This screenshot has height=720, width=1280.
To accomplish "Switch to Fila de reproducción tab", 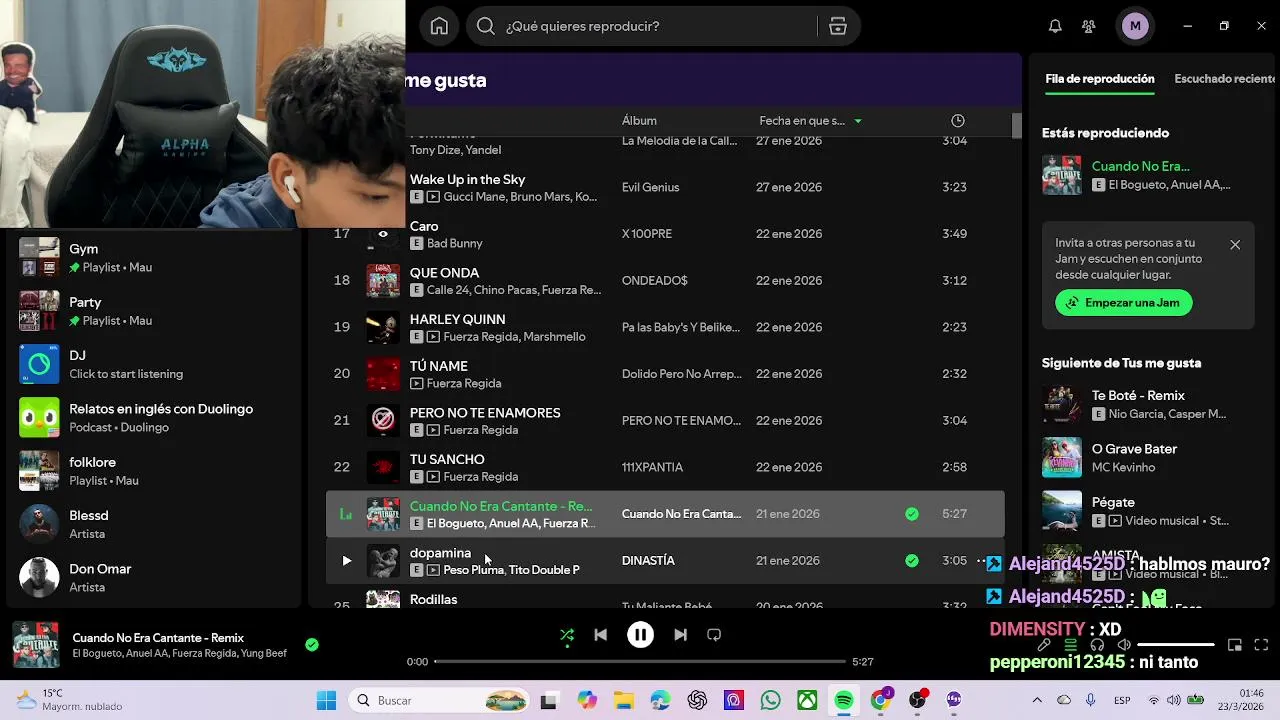I will (x=1099, y=79).
